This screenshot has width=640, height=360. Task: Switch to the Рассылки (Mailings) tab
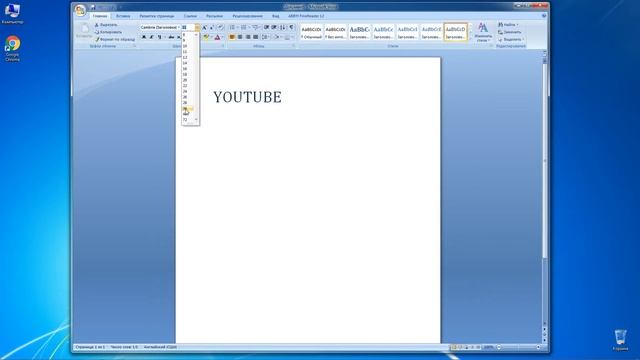pos(214,16)
